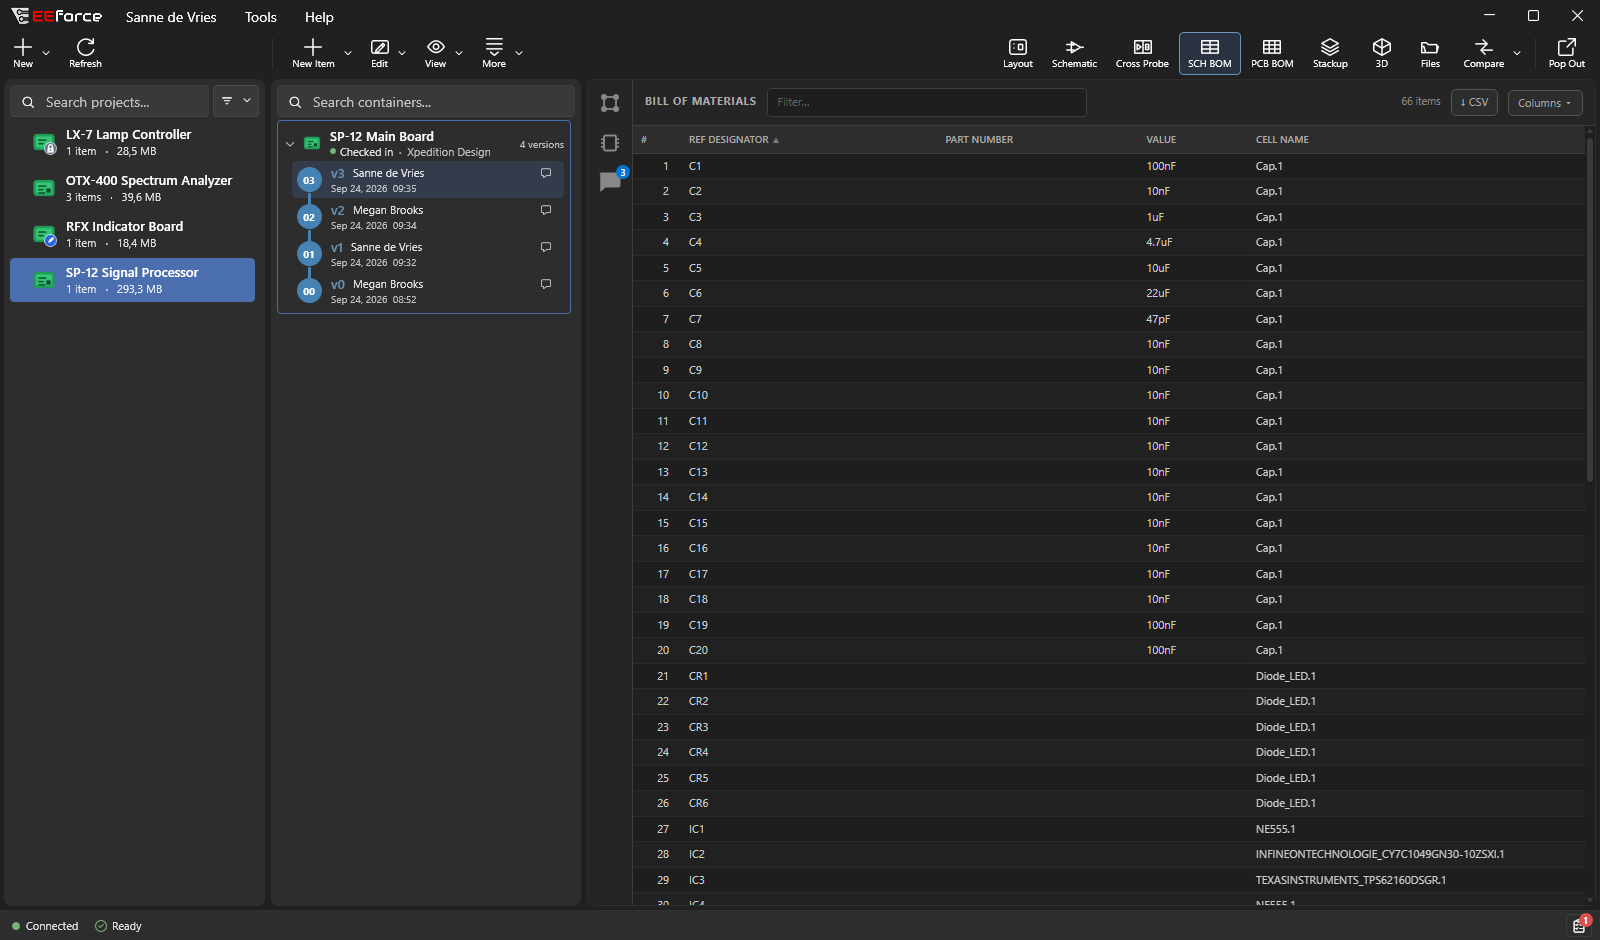This screenshot has width=1600, height=940.
Task: Open the nets sidebar icon
Action: tap(610, 103)
